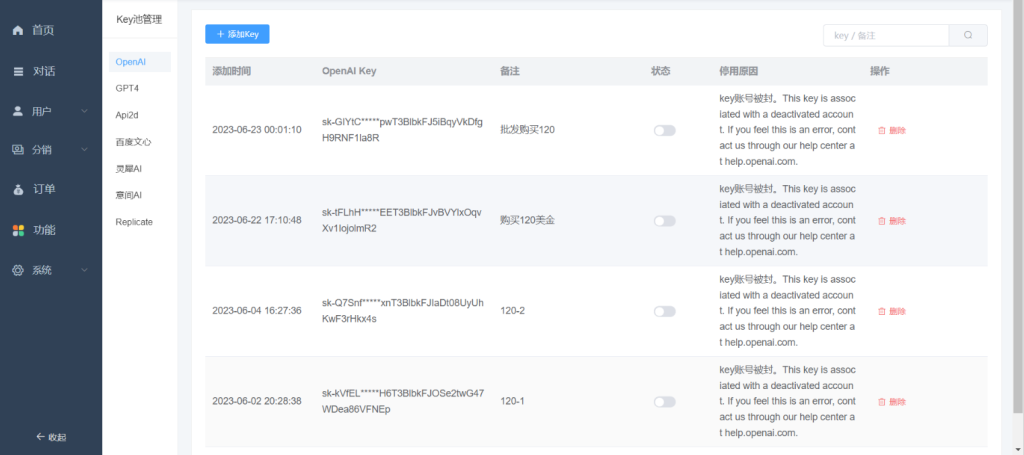Enable the status switch for 120-1
The height and width of the screenshot is (455, 1024).
tap(664, 401)
